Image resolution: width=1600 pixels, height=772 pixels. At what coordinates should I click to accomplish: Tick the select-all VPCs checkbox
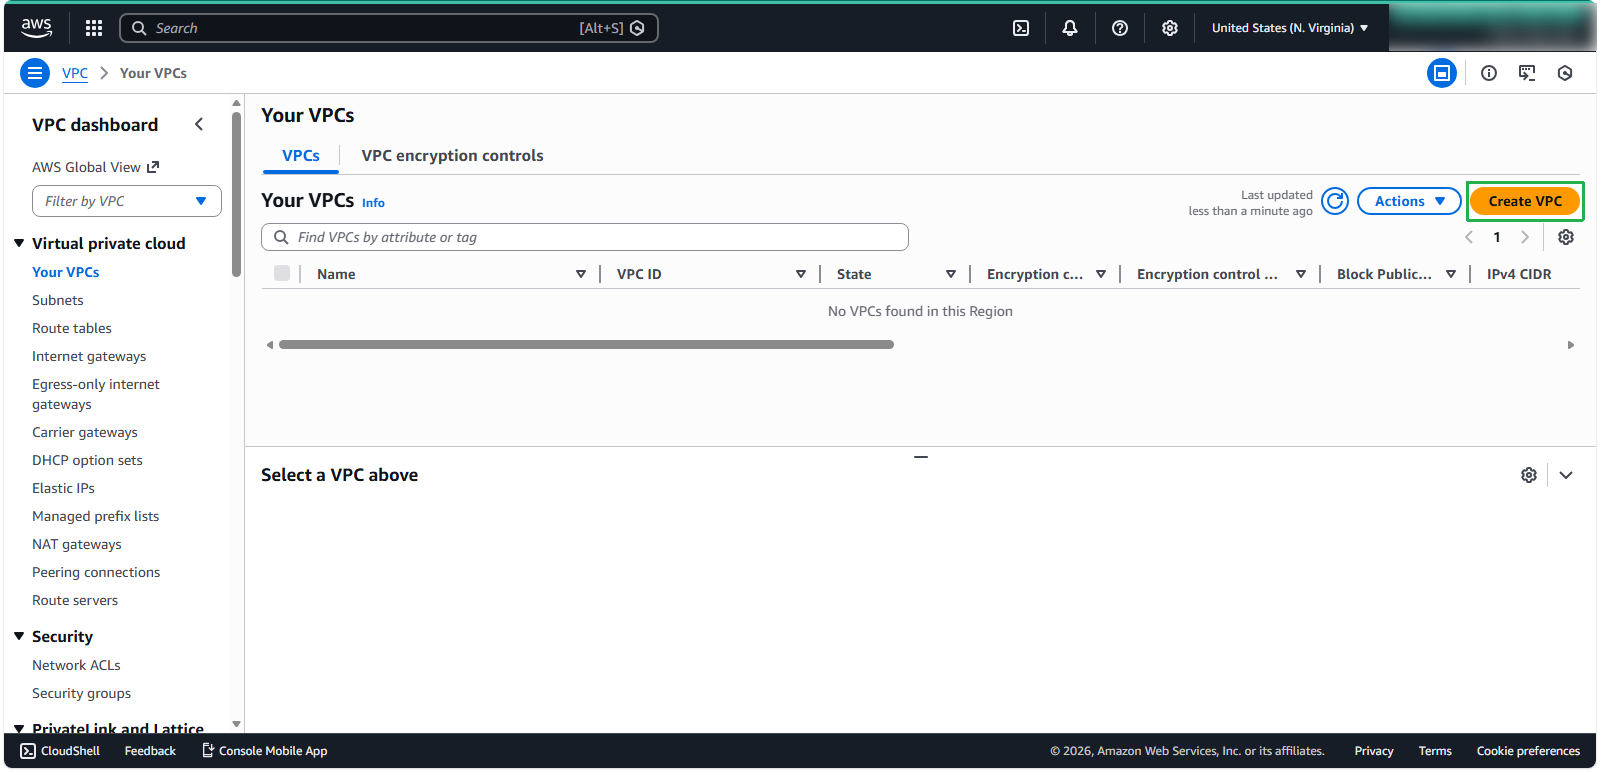(282, 273)
